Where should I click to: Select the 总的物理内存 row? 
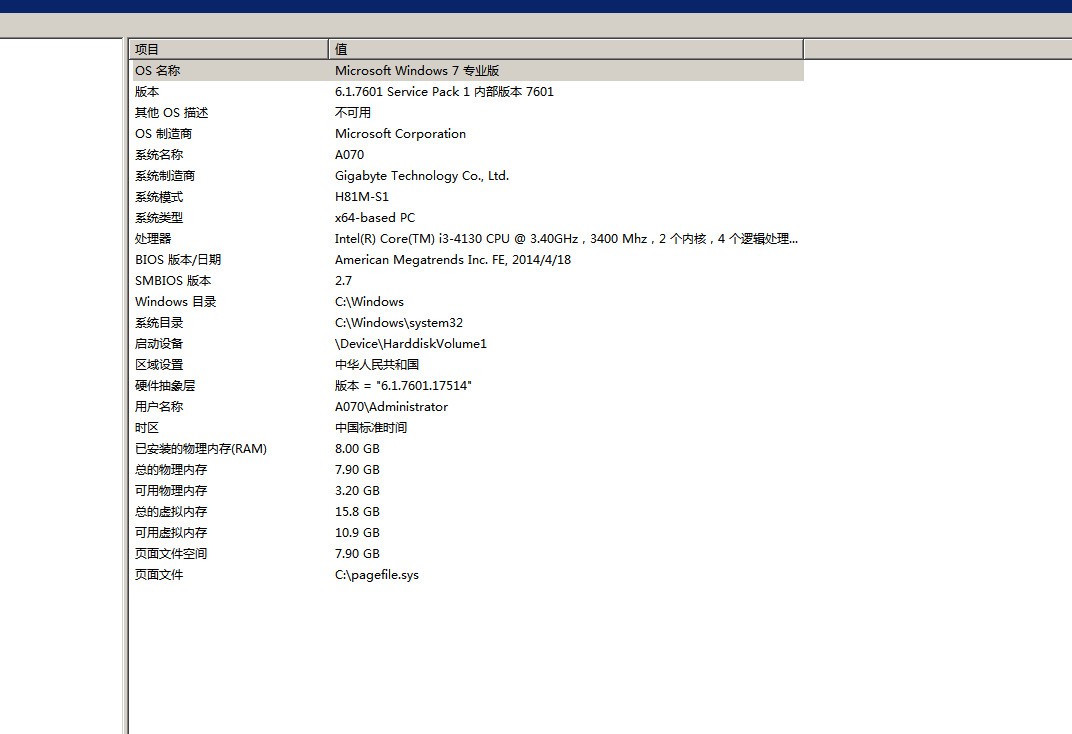coord(468,470)
